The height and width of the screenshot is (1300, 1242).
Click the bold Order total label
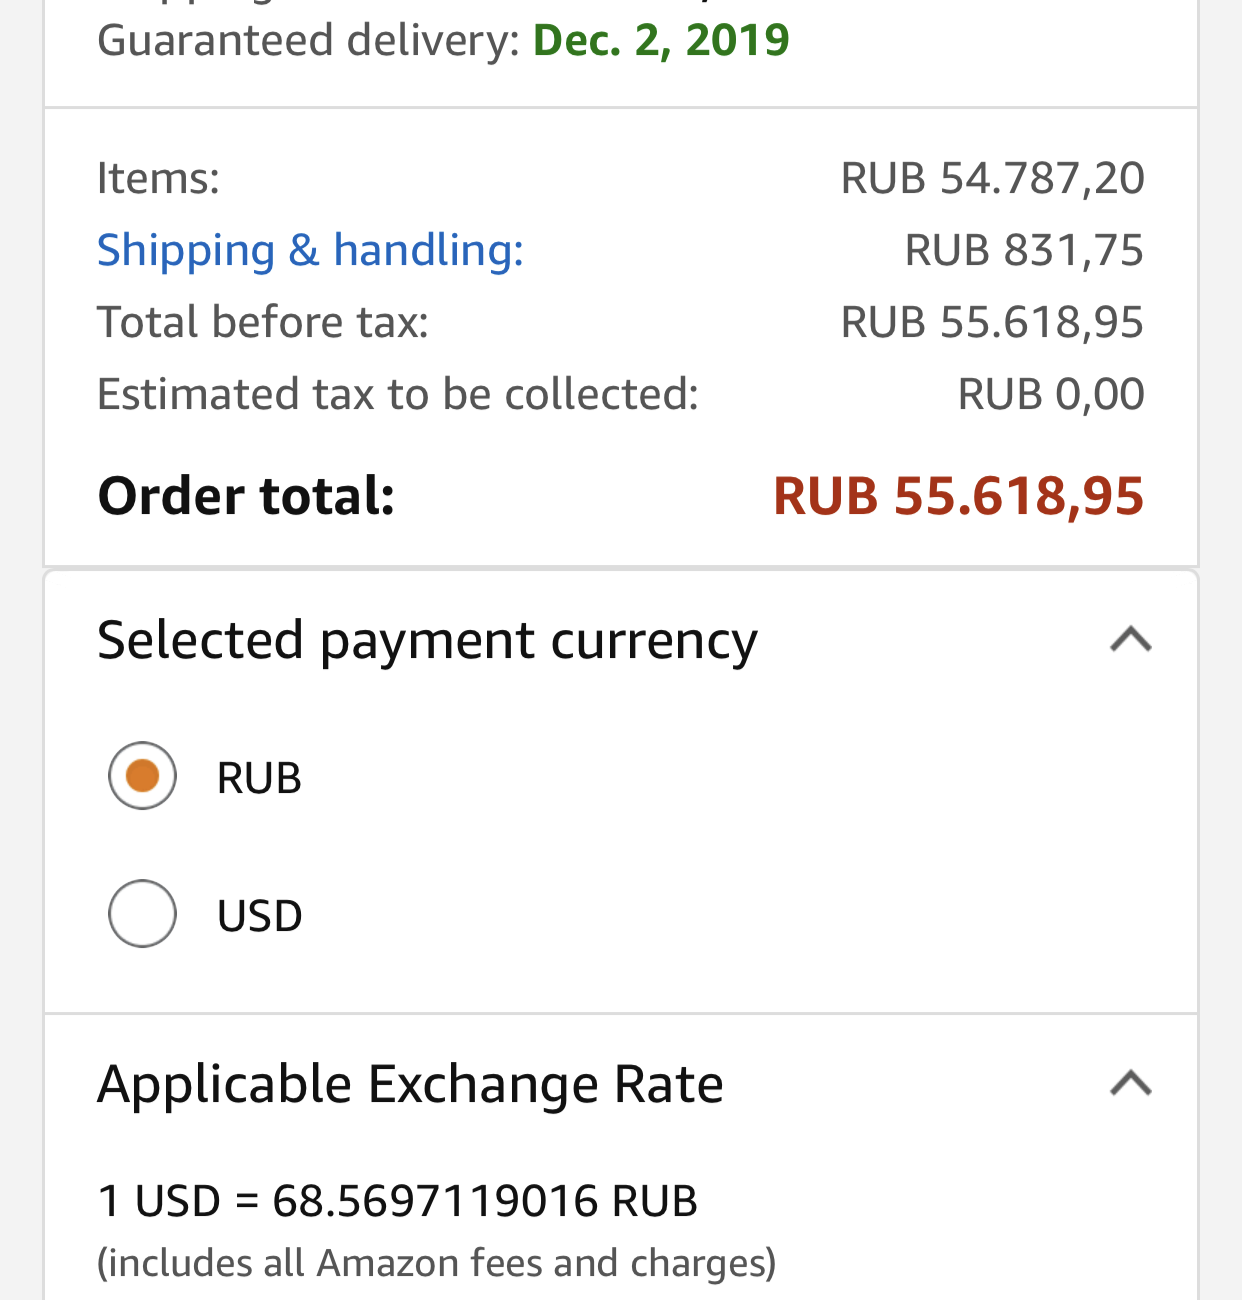click(246, 496)
